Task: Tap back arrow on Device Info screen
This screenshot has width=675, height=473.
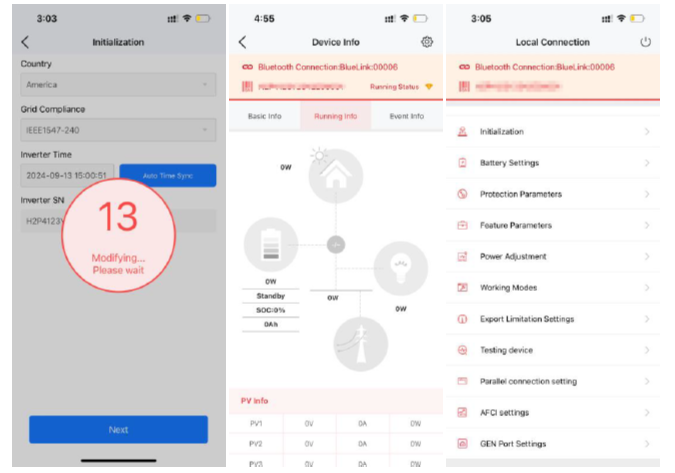Action: (243, 42)
